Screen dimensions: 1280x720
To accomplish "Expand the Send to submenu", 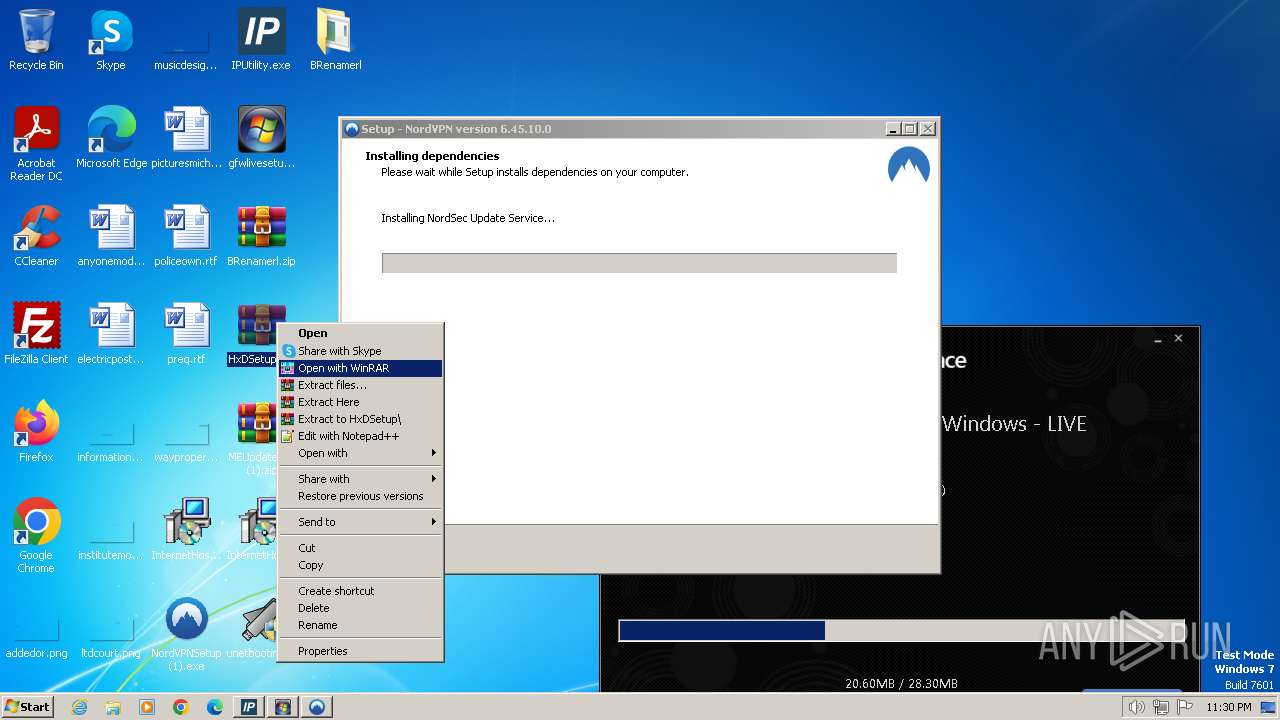I will (360, 522).
